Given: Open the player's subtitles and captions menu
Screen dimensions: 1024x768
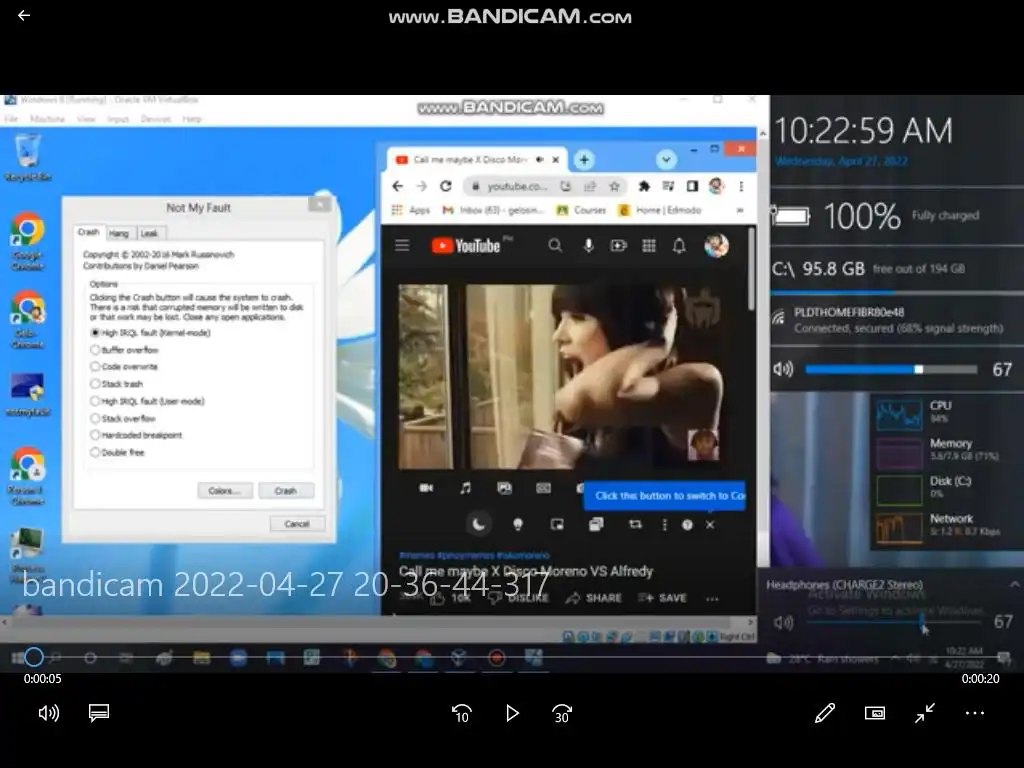Looking at the screenshot, I should (99, 712).
